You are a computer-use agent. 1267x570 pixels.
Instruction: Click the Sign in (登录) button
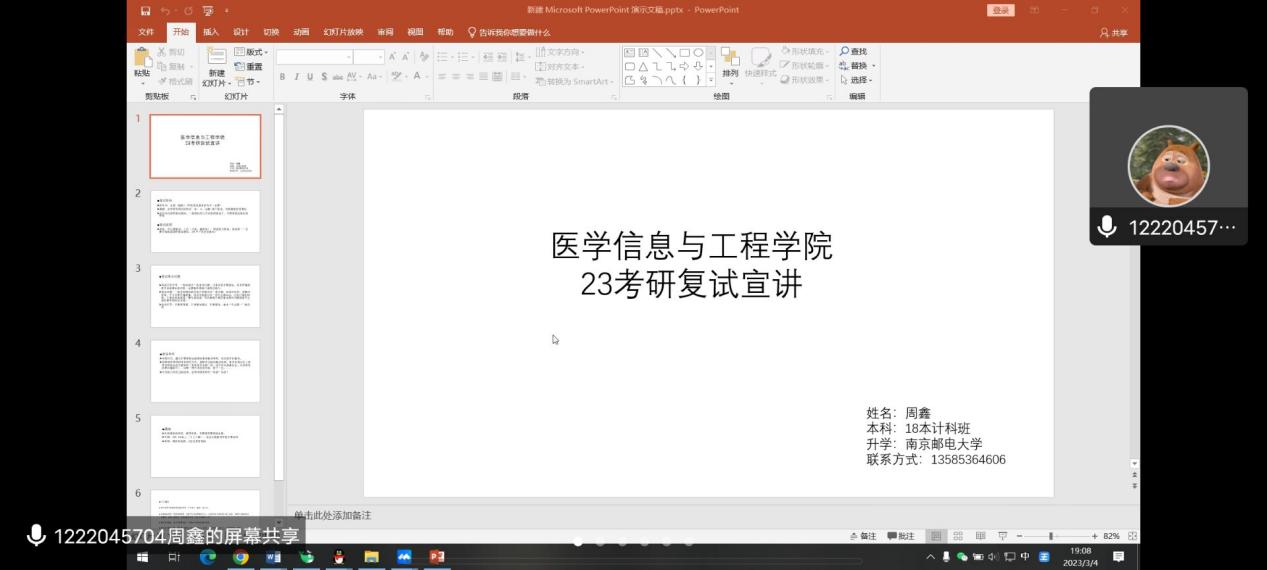tap(1000, 10)
